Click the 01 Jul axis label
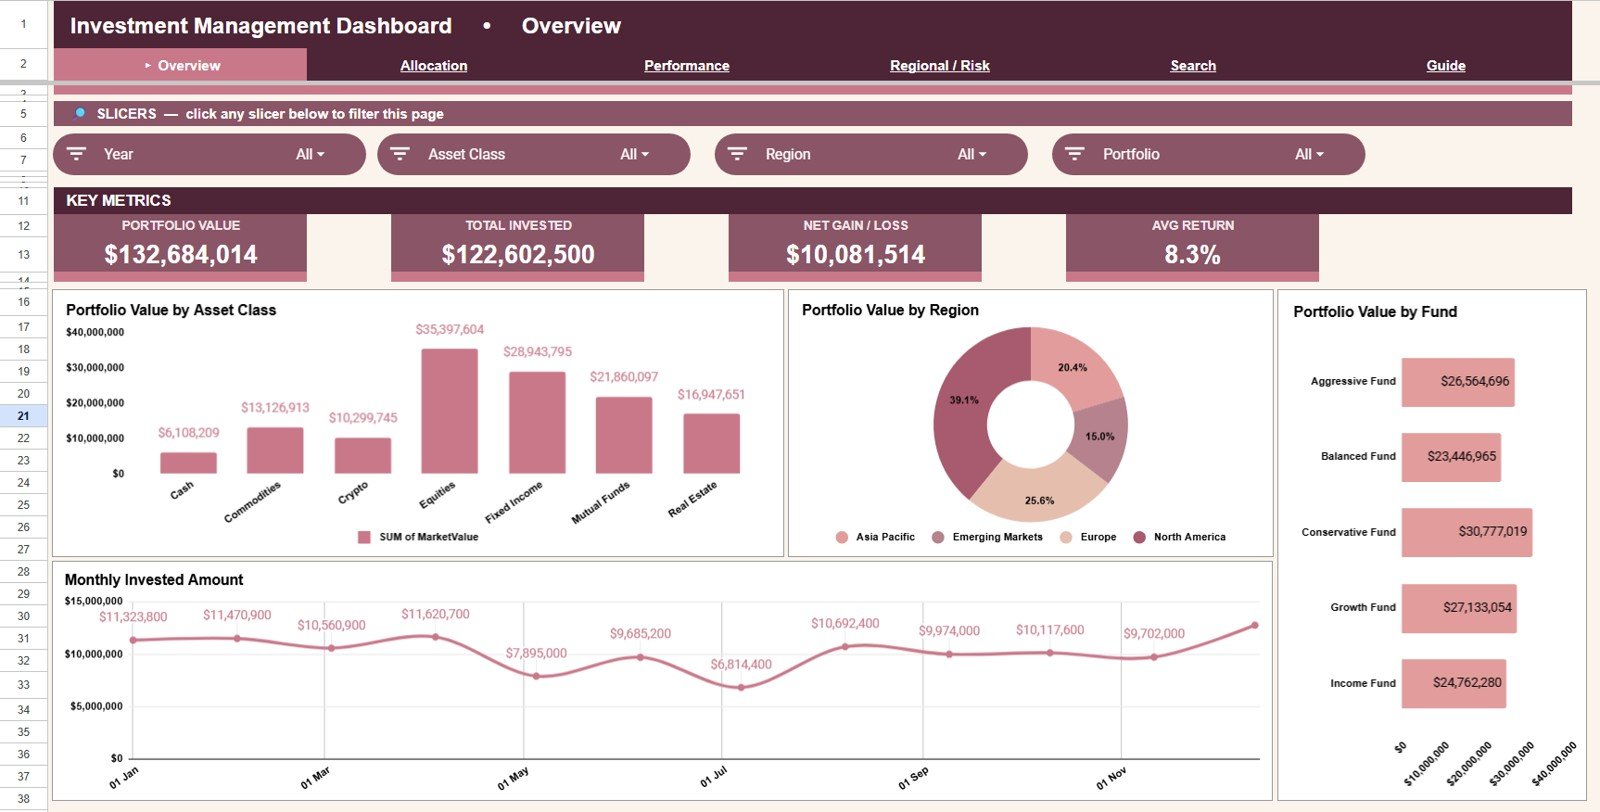The image size is (1600, 812). point(714,777)
